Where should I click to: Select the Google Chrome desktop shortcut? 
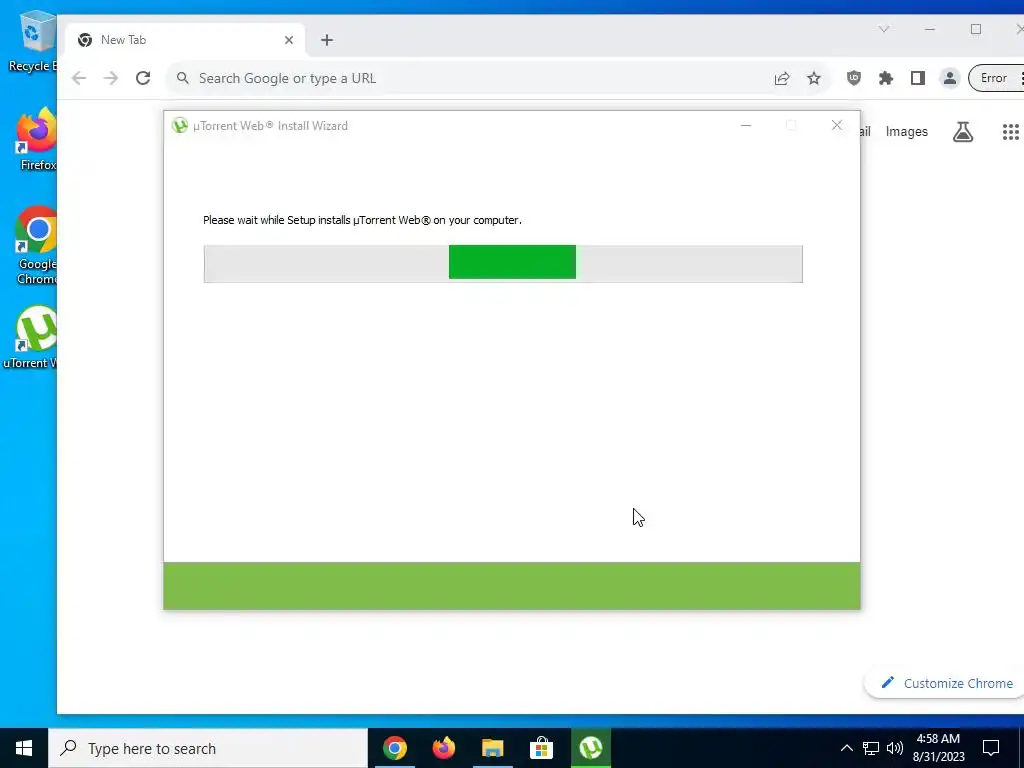[x=37, y=246]
